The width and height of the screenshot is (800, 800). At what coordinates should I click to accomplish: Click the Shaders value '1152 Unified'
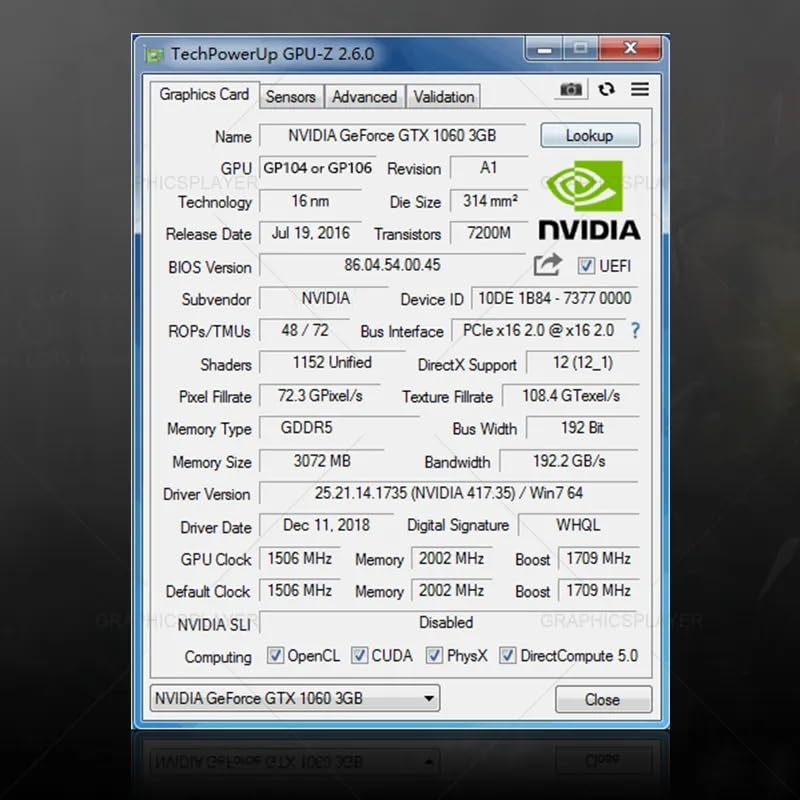[332, 363]
